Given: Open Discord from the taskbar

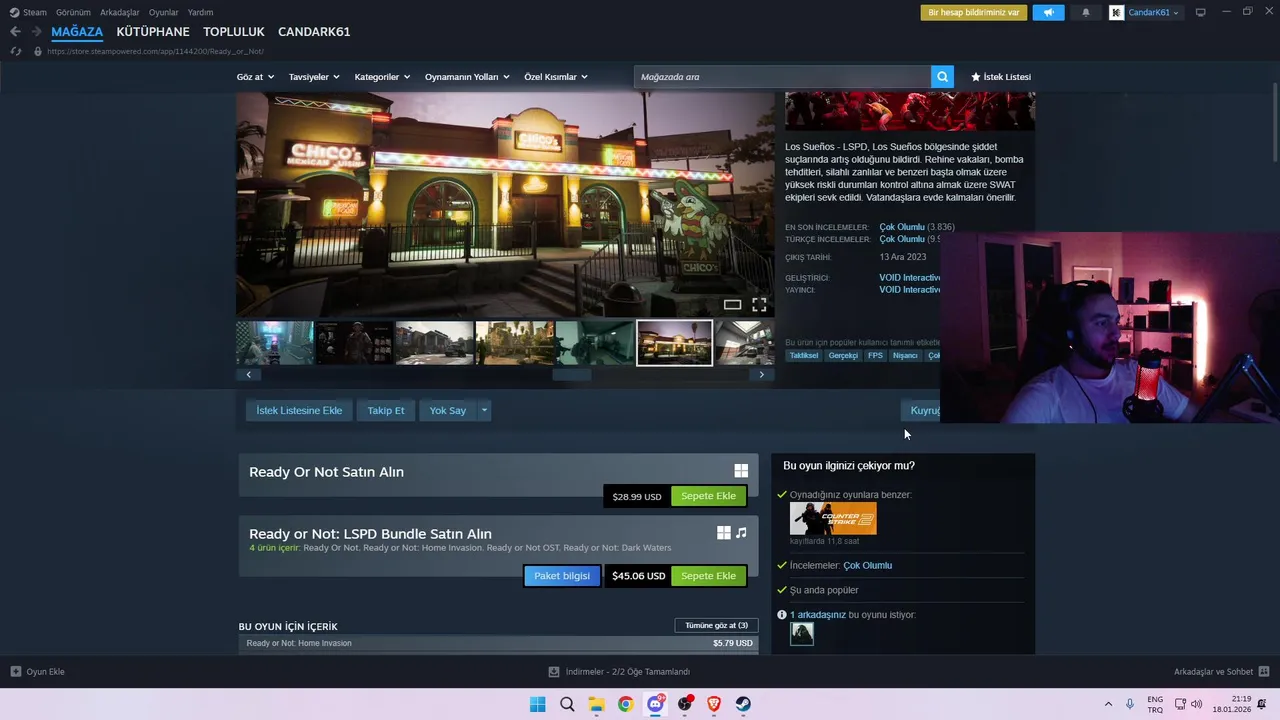Looking at the screenshot, I should pyautogui.click(x=655, y=704).
